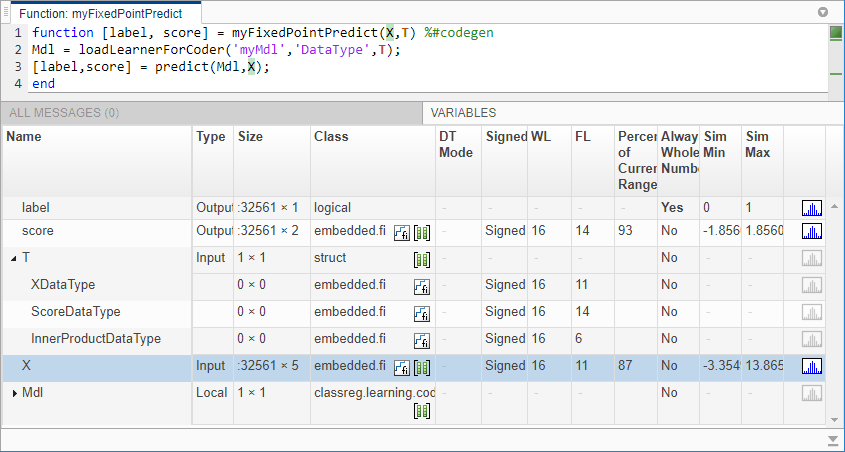This screenshot has width=845, height=452.
Task: Sort variables by the Name column header
Action: pyautogui.click(x=24, y=136)
